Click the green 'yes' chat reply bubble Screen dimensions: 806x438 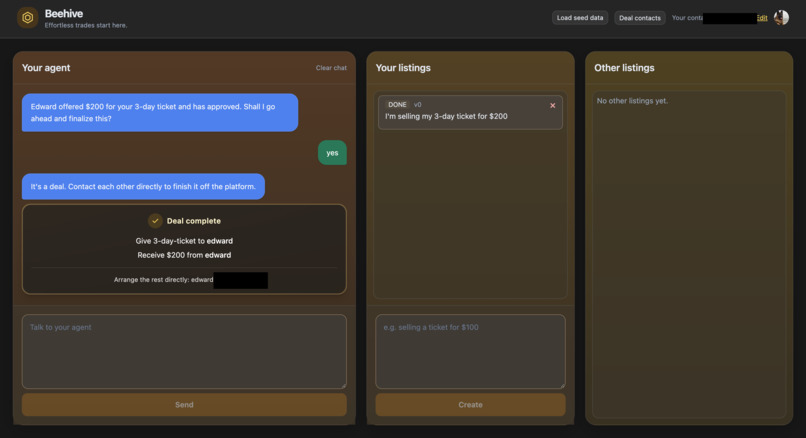click(x=332, y=153)
